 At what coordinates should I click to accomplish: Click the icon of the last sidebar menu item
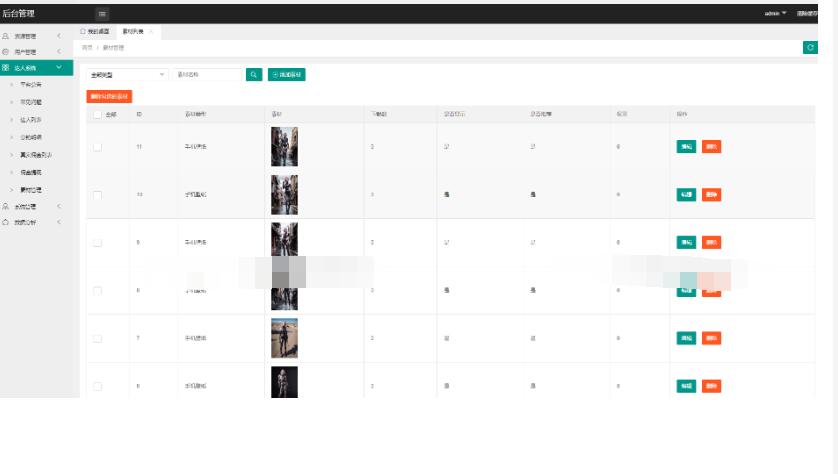tap(6, 221)
